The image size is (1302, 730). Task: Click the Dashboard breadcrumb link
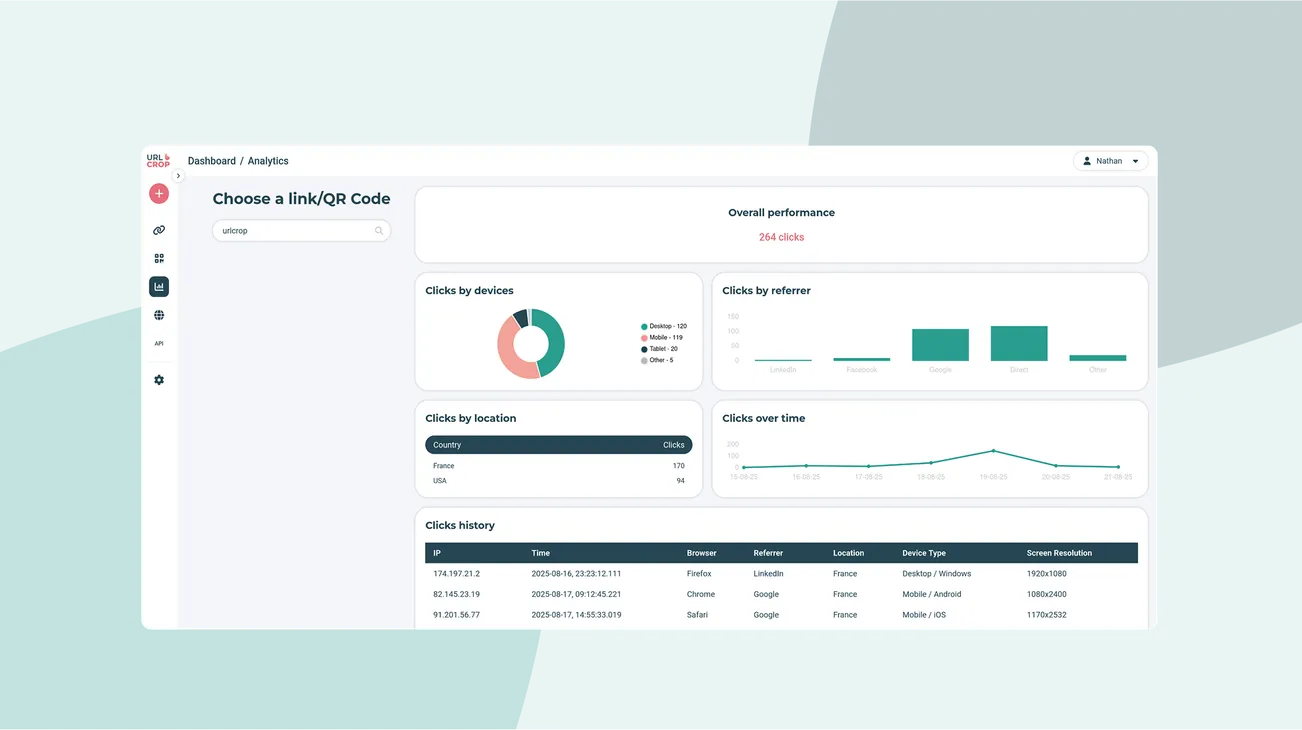212,161
